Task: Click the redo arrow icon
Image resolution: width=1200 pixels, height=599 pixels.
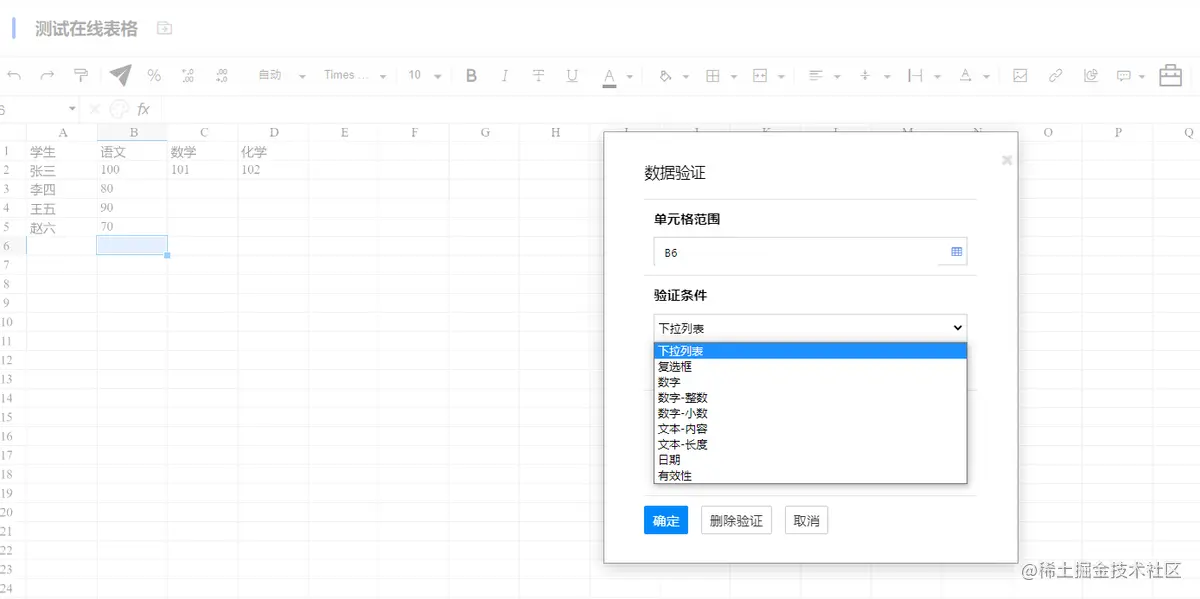Action: pos(47,76)
